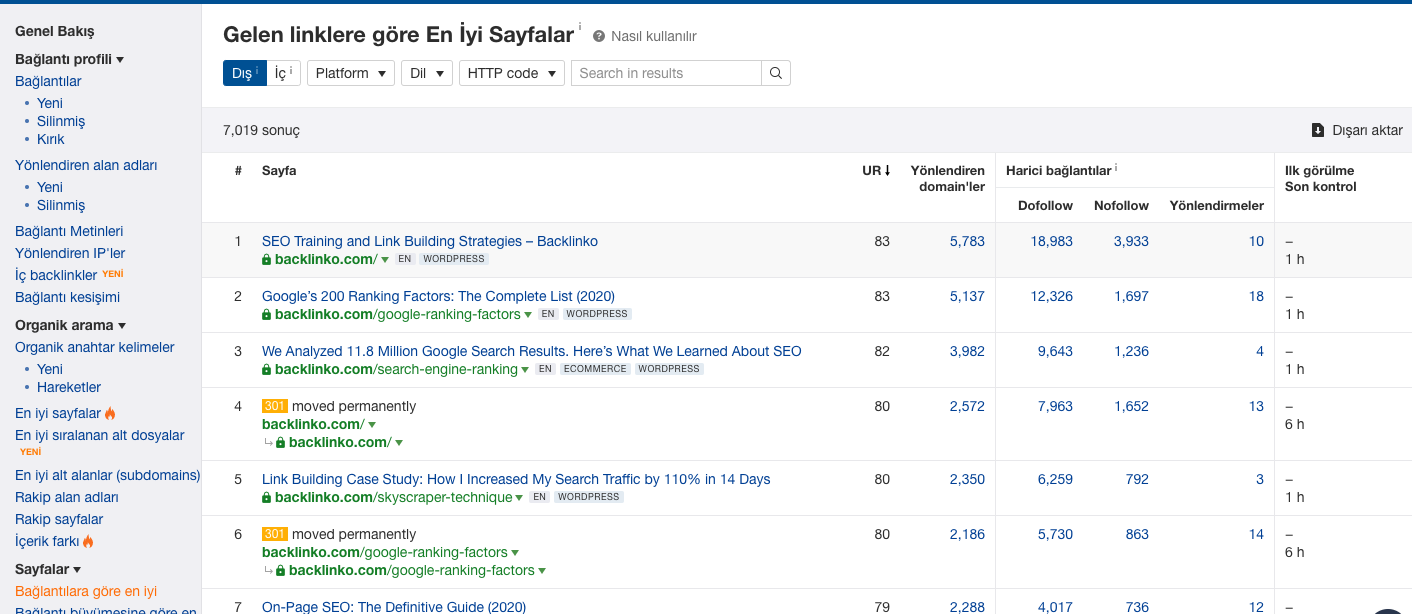Click the padlock in Google's 200 Ranking Factors row
The width and height of the screenshot is (1412, 614).
[x=267, y=314]
